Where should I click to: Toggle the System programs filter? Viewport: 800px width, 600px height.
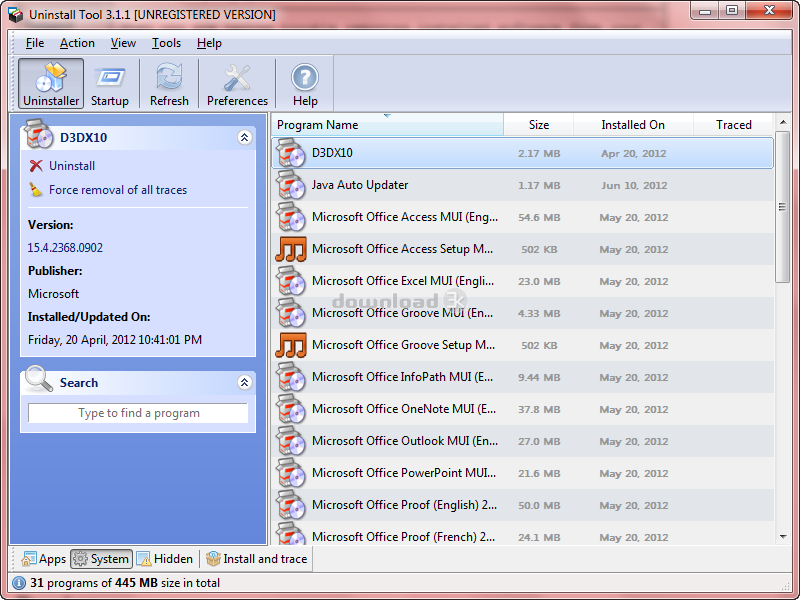point(100,559)
